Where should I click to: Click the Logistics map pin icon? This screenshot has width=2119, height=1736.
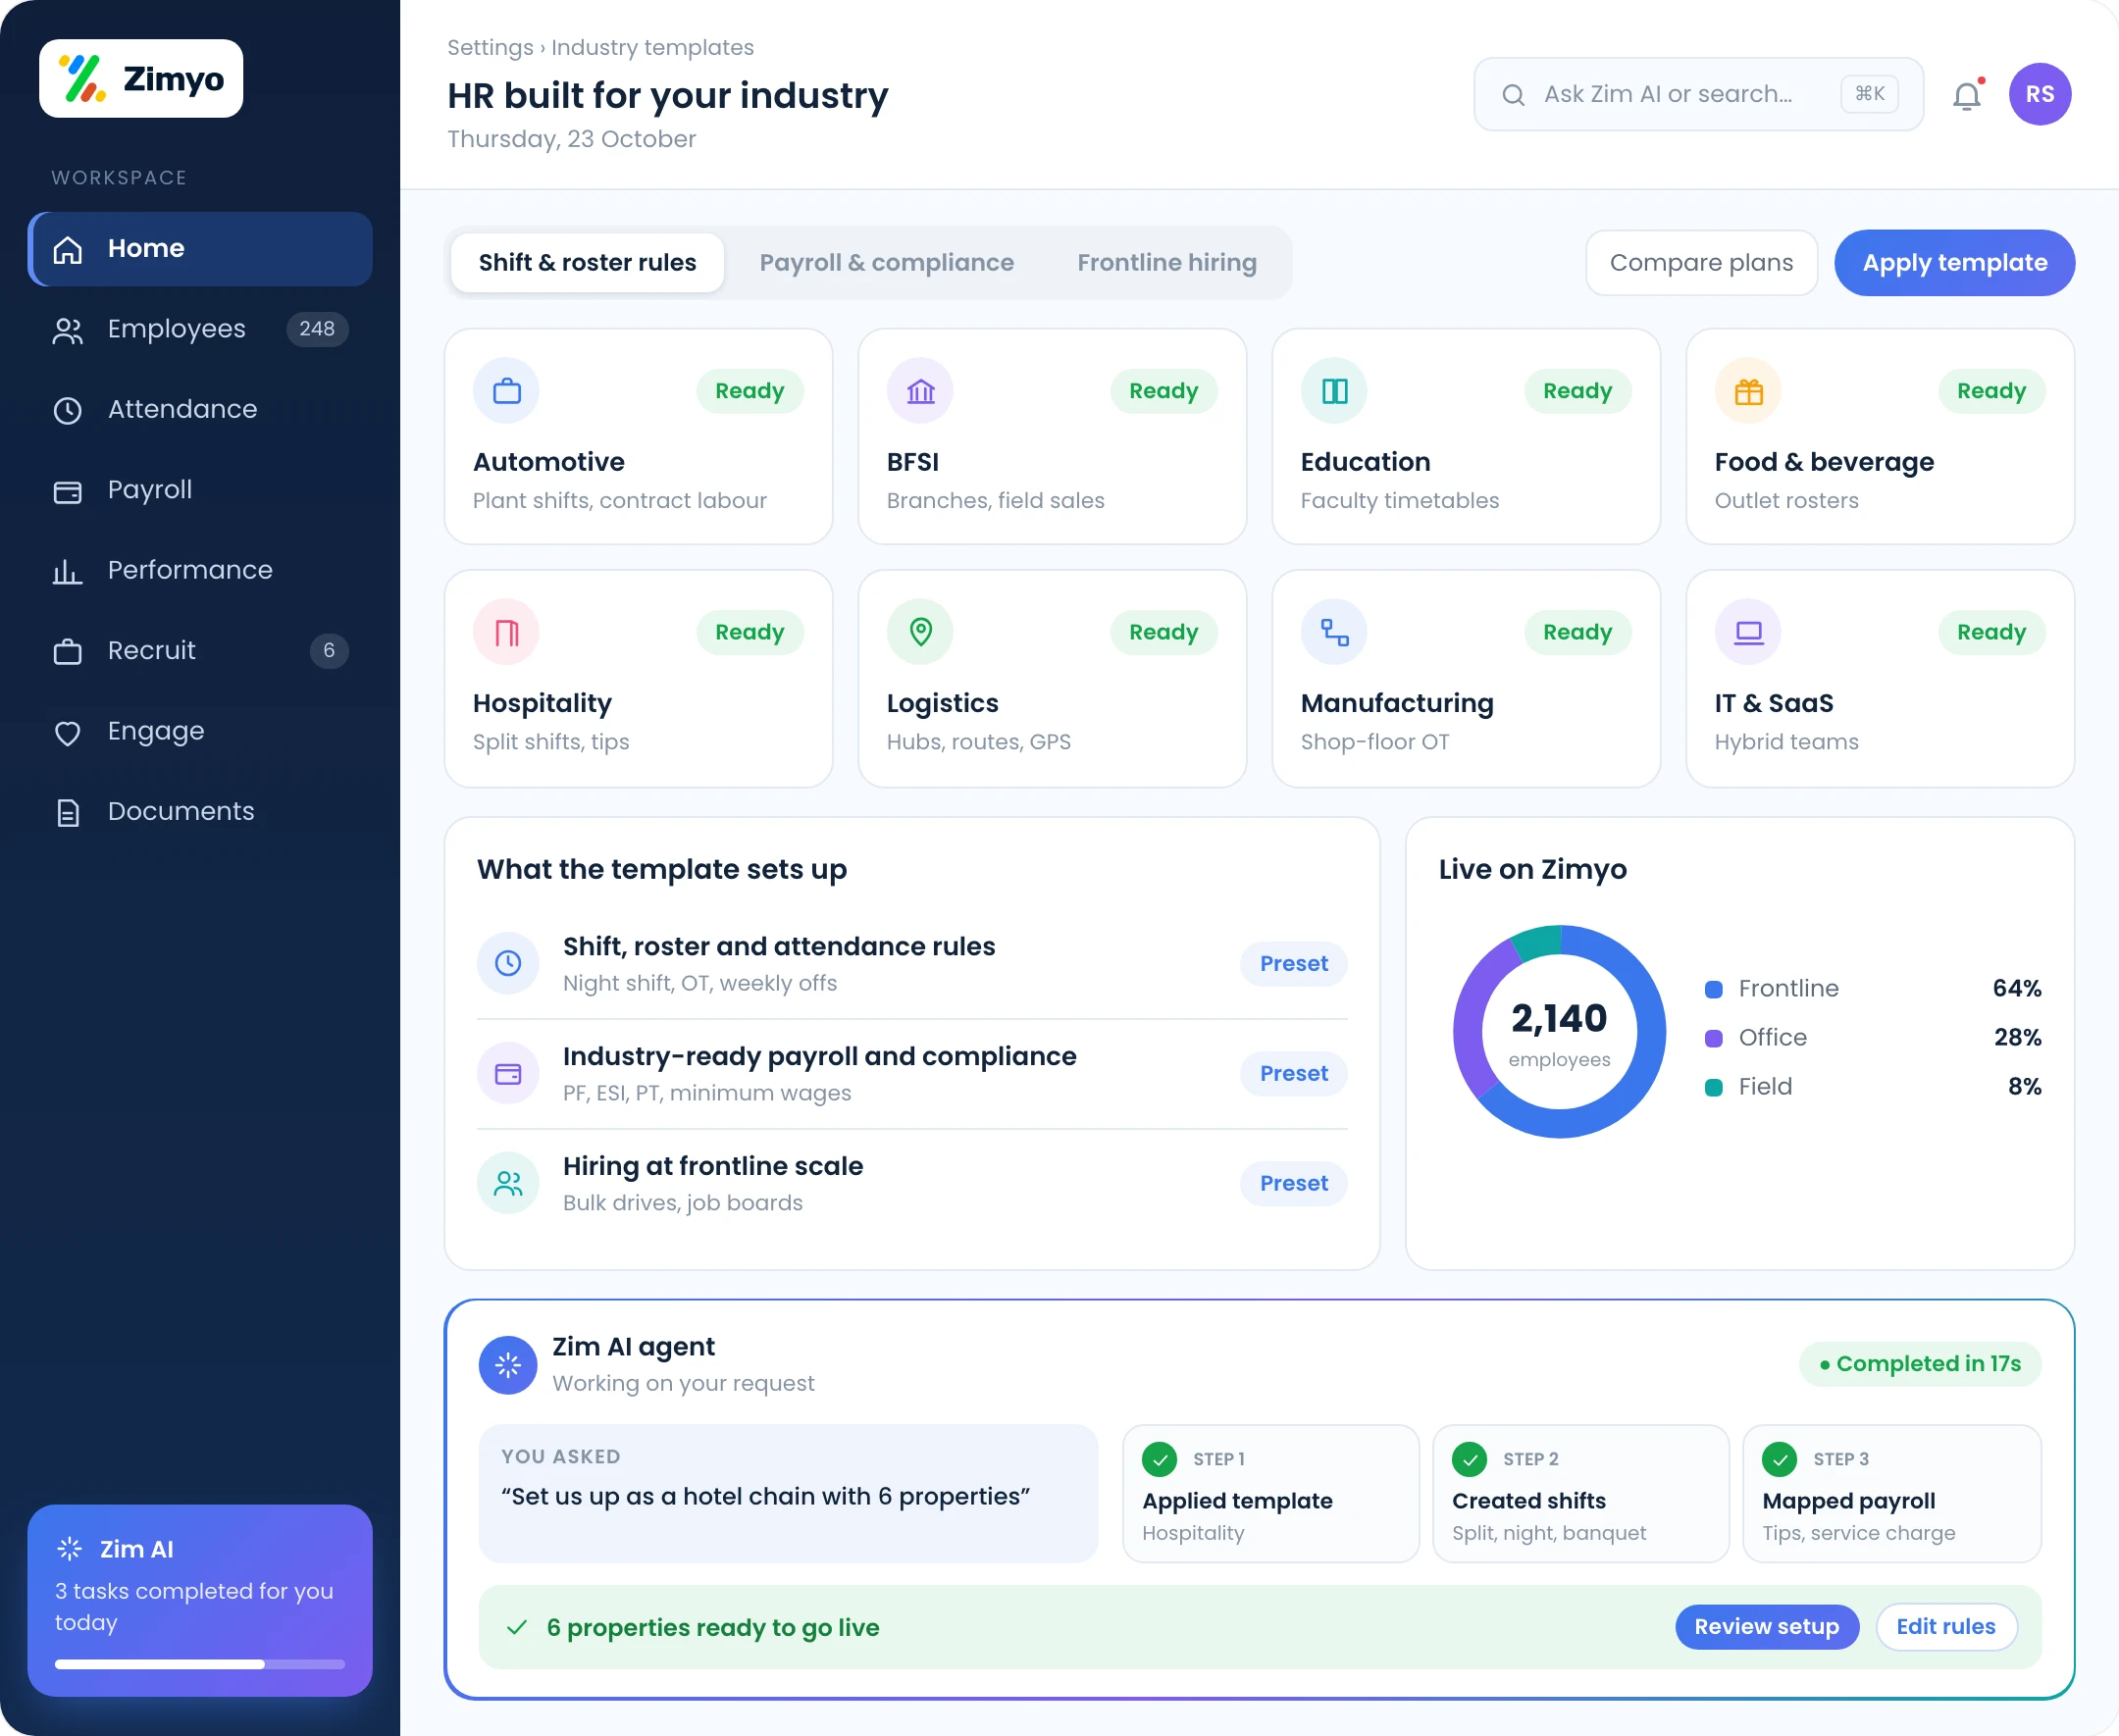(920, 632)
